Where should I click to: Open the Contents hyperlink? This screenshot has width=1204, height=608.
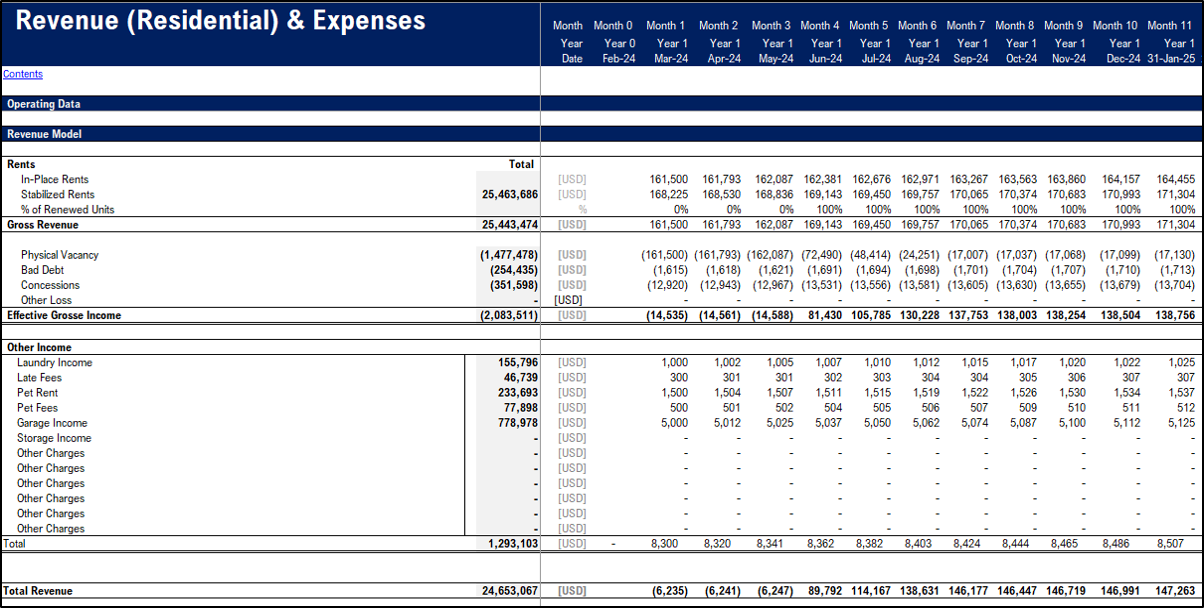pyautogui.click(x=22, y=74)
